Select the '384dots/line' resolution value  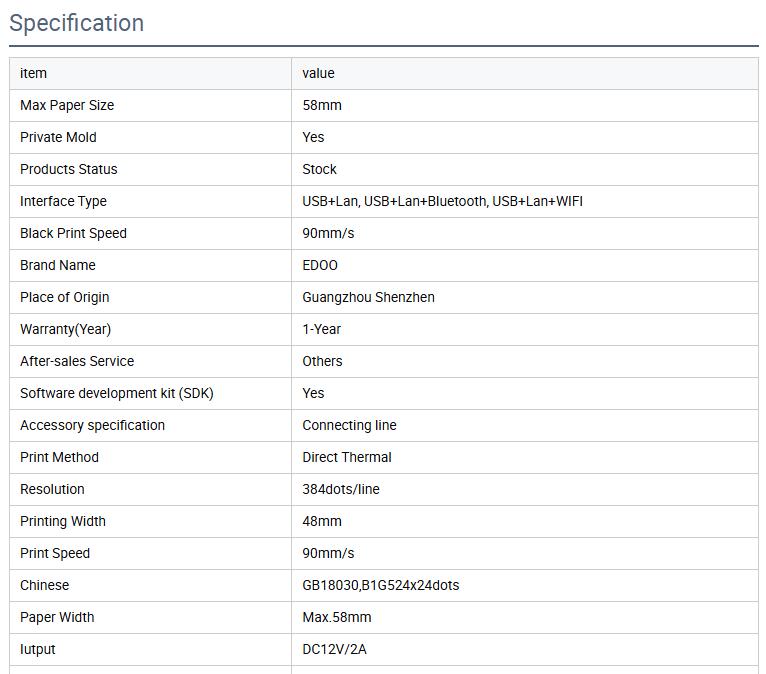(341, 489)
